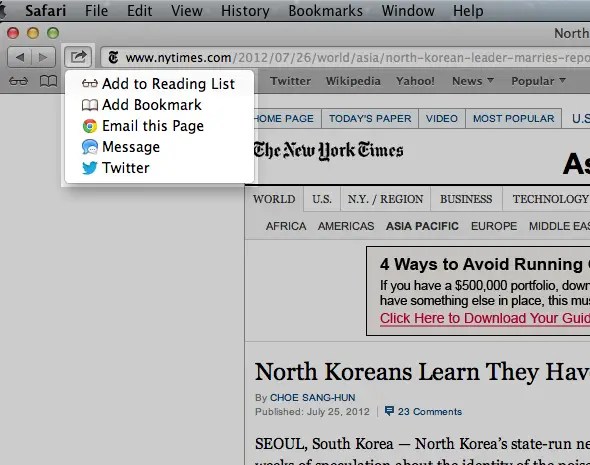Click the Safari Share toolbar button
The width and height of the screenshot is (590, 465).
(x=78, y=57)
